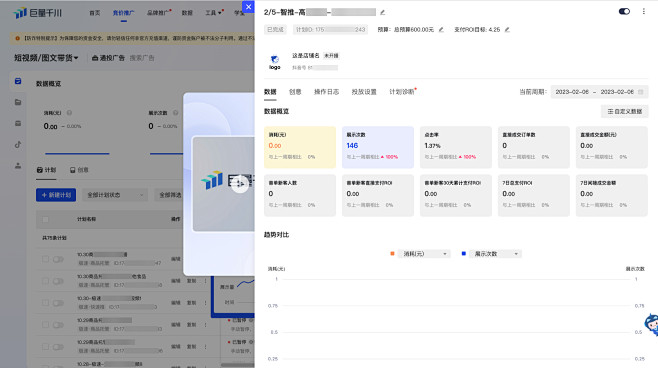Switch to the 计划 tab in list

46,170
